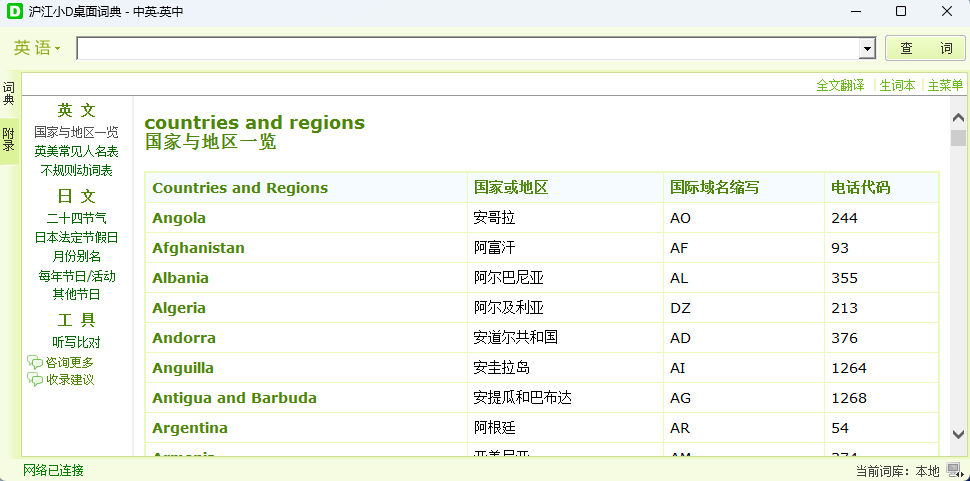This screenshot has width=970, height=481.
Task: Click the vertical scrollbar thumb
Action: [958, 138]
